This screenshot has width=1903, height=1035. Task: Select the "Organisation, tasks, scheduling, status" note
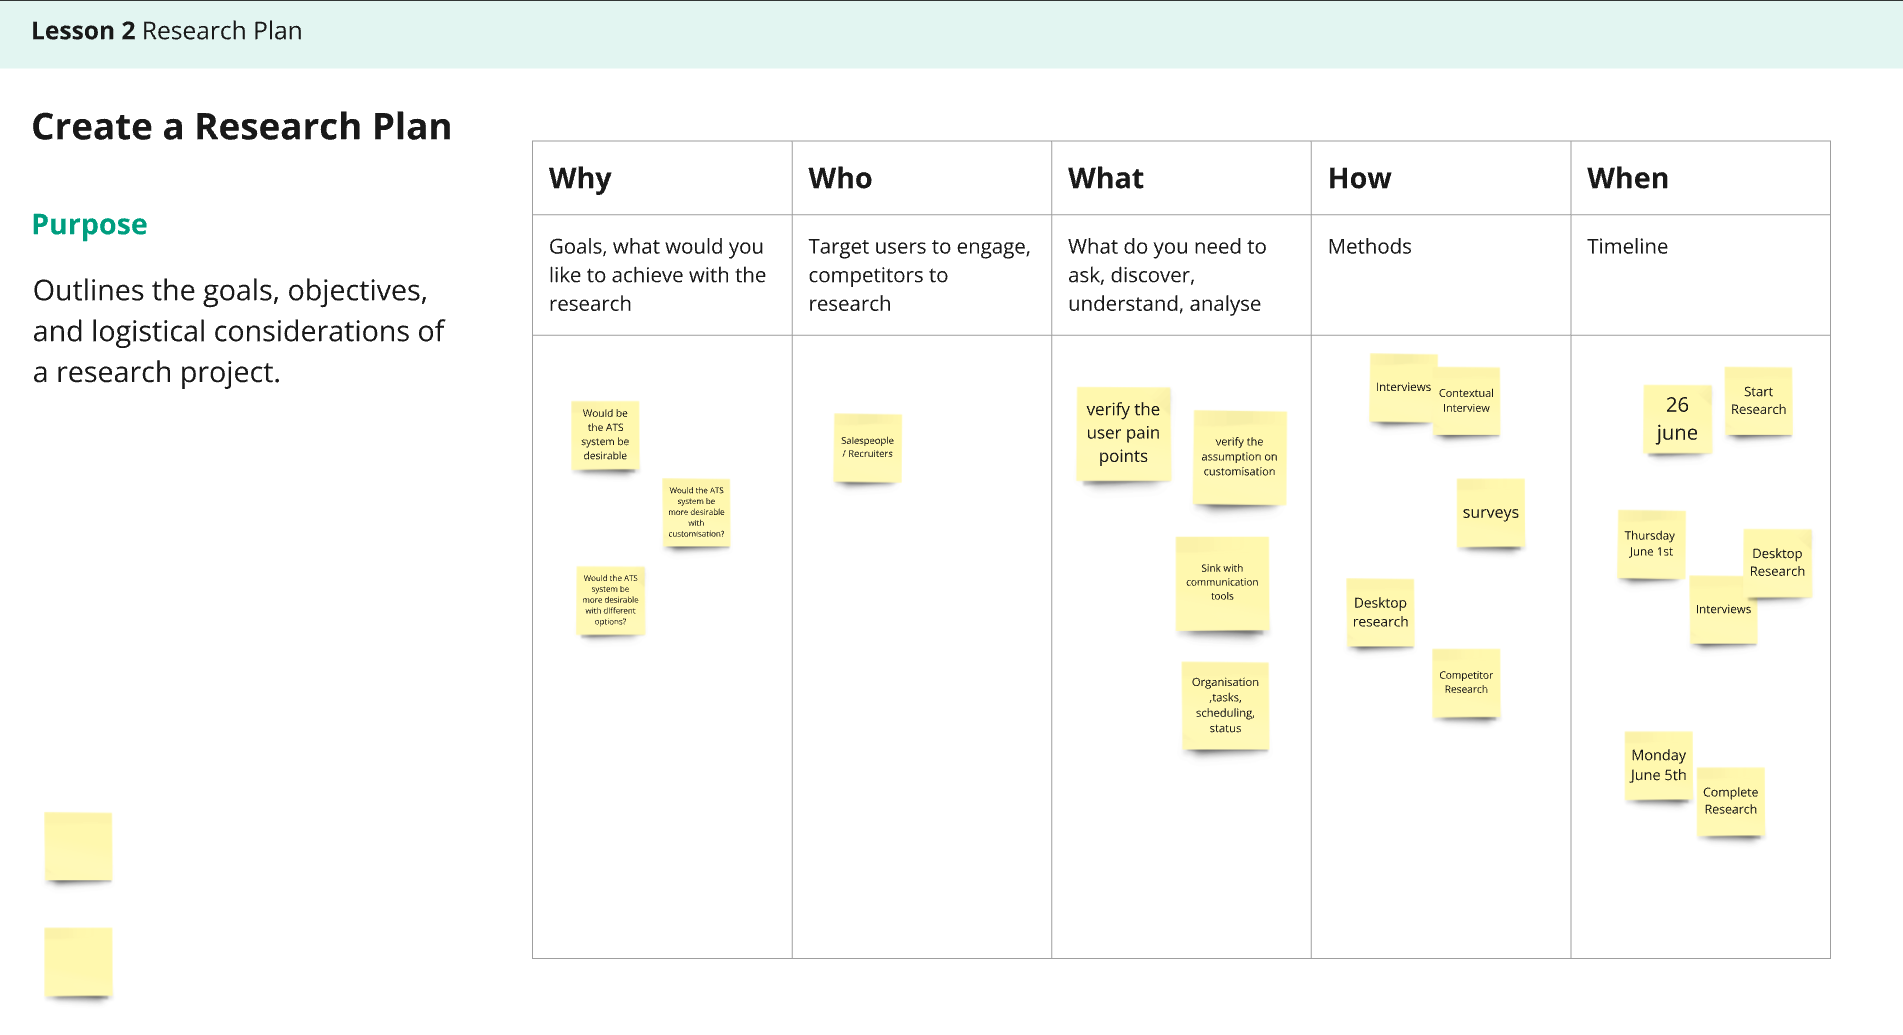pyautogui.click(x=1225, y=706)
